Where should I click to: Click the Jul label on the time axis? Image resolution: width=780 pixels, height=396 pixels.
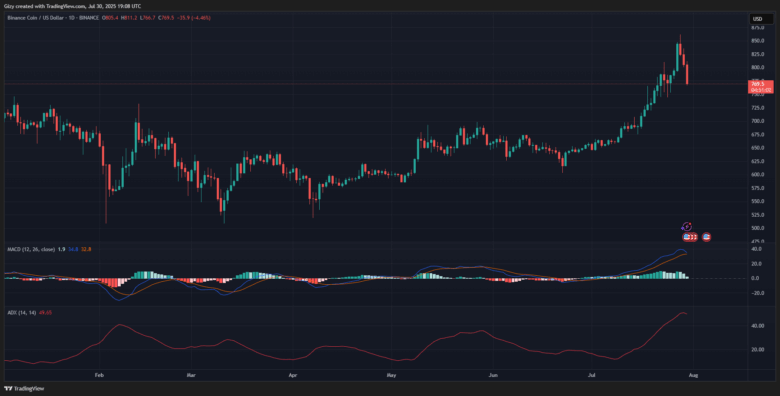(592, 375)
